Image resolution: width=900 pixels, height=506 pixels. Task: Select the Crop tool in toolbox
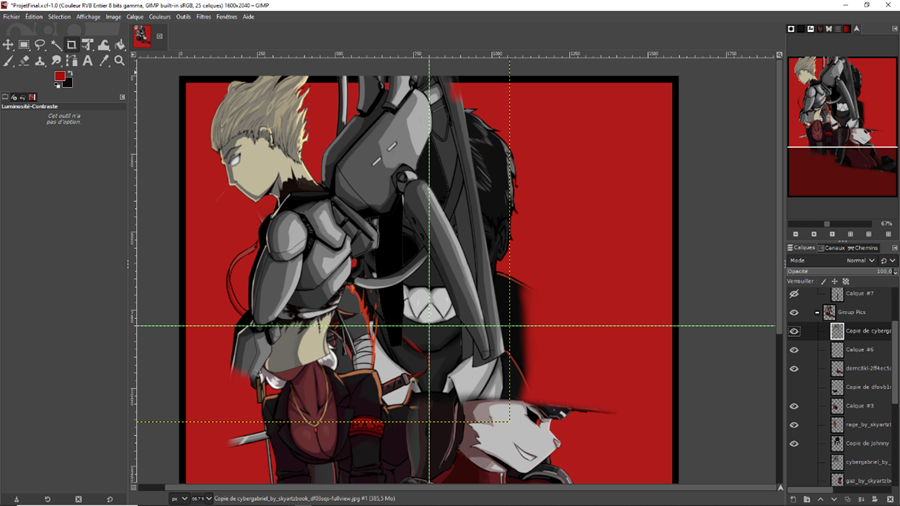[72, 45]
